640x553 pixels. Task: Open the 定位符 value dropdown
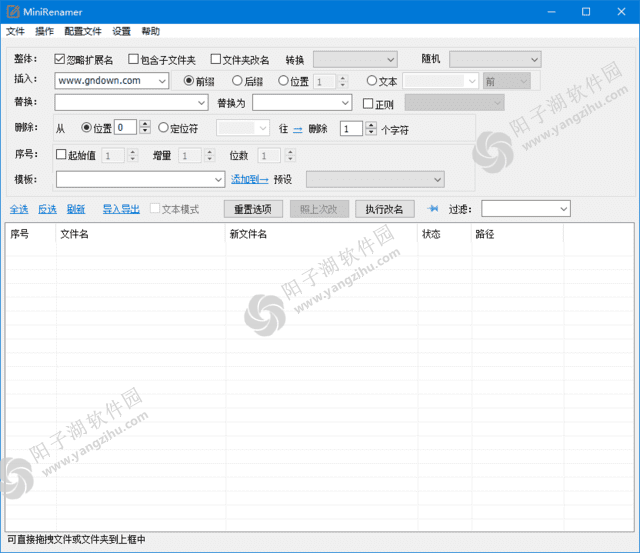click(x=242, y=129)
